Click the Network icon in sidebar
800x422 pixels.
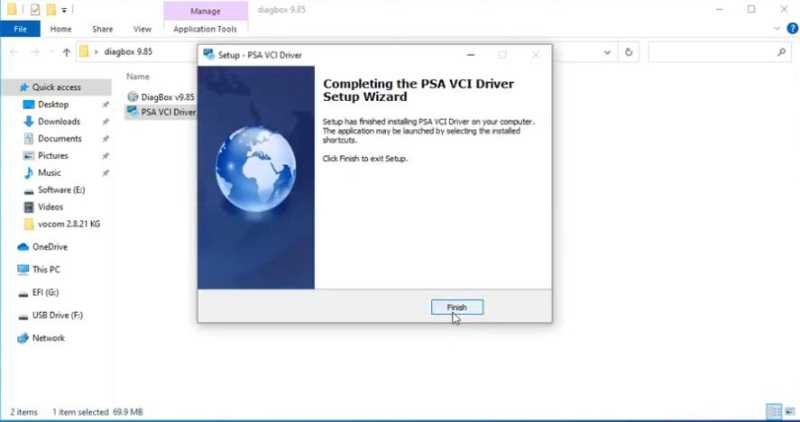tap(23, 338)
